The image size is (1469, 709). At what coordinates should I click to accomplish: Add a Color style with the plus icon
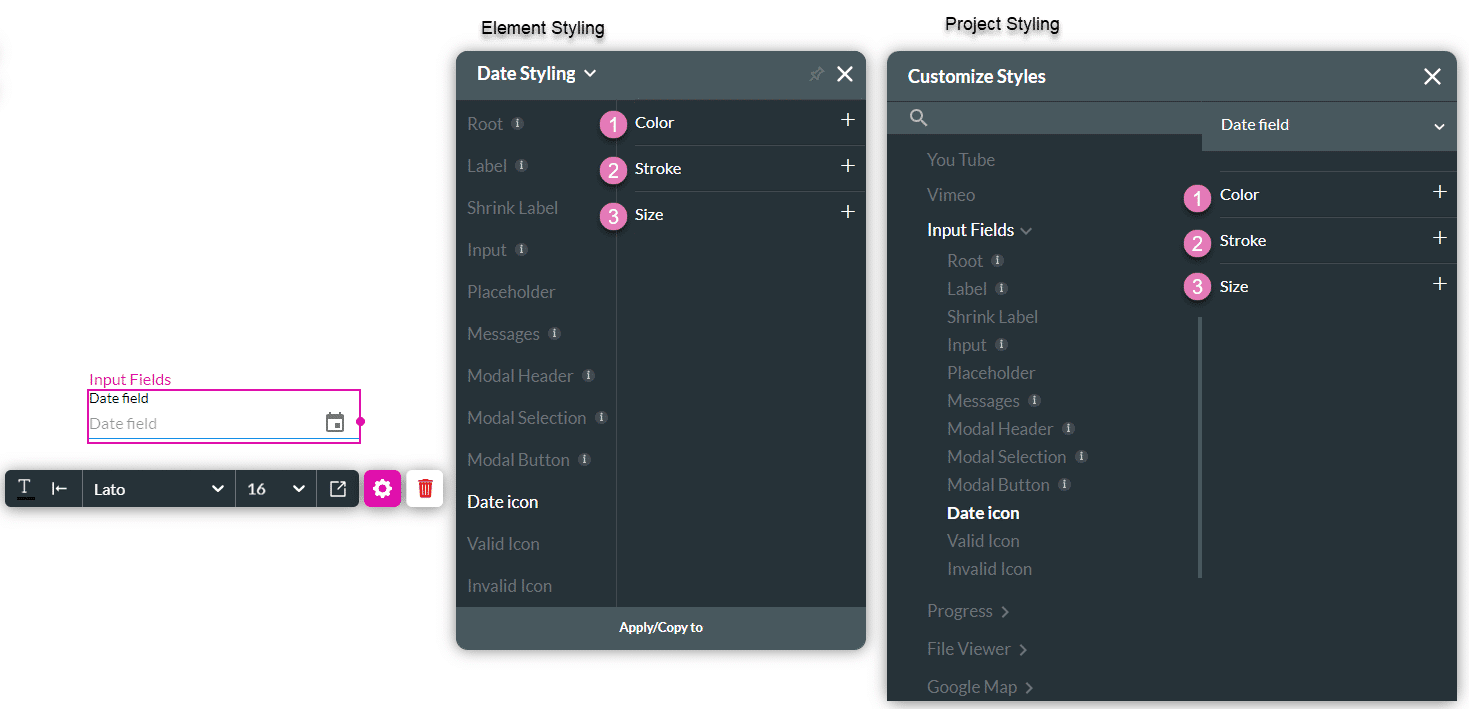pos(847,119)
